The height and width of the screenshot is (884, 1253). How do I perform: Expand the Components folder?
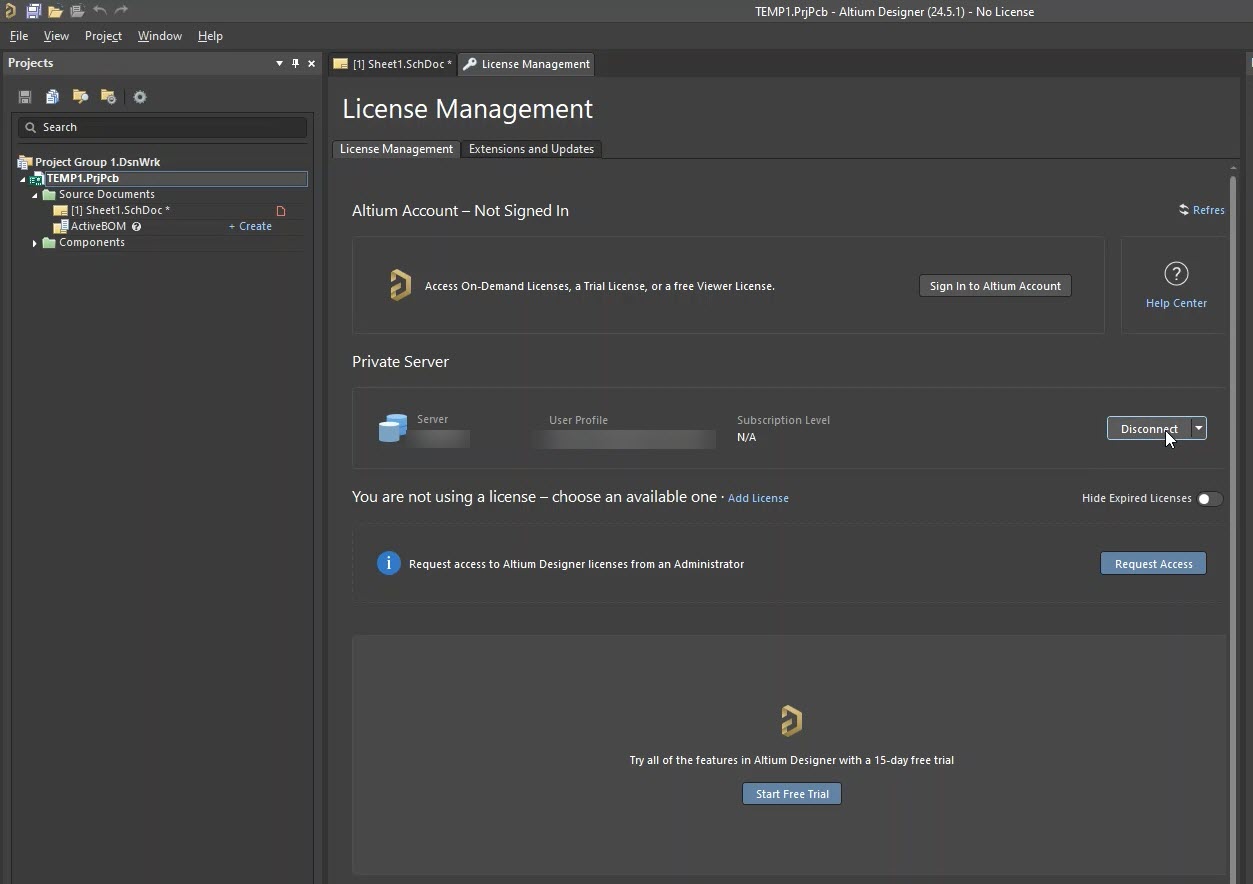[x=35, y=243]
